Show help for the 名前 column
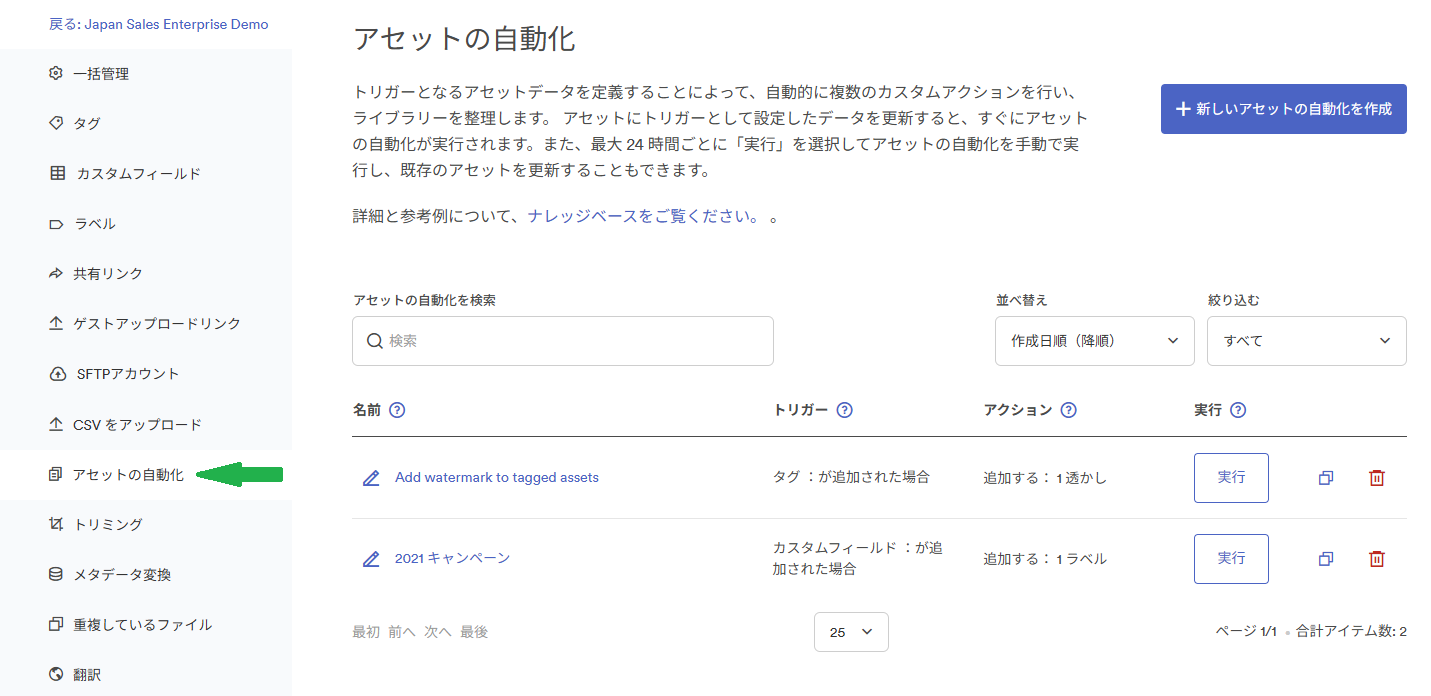The height and width of the screenshot is (696, 1431). (x=397, y=410)
